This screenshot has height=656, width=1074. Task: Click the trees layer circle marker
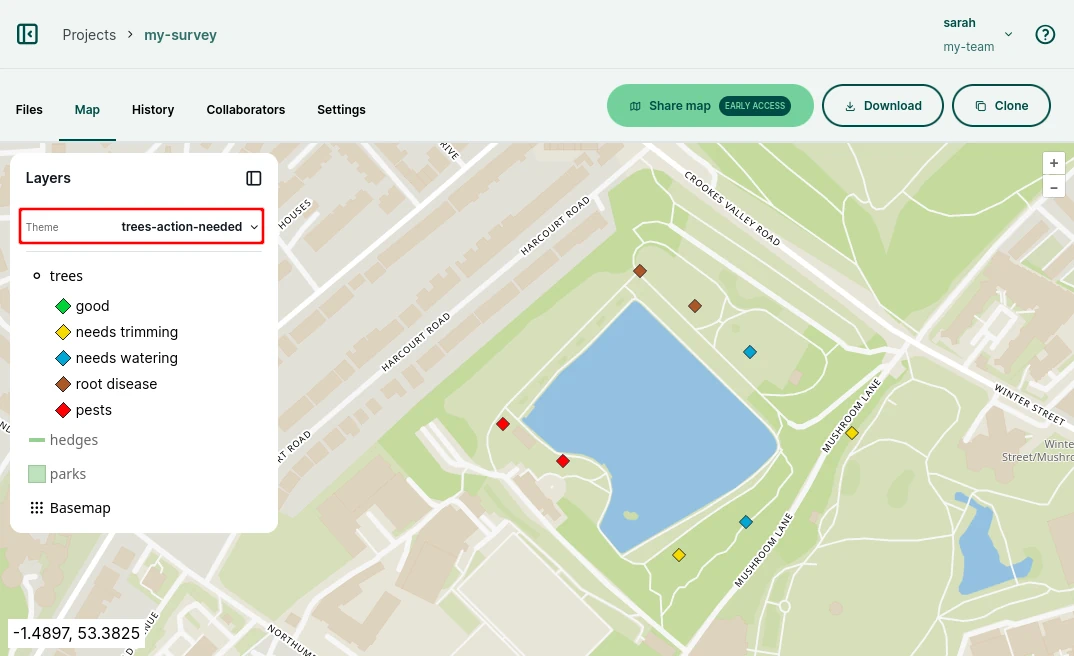tap(37, 276)
